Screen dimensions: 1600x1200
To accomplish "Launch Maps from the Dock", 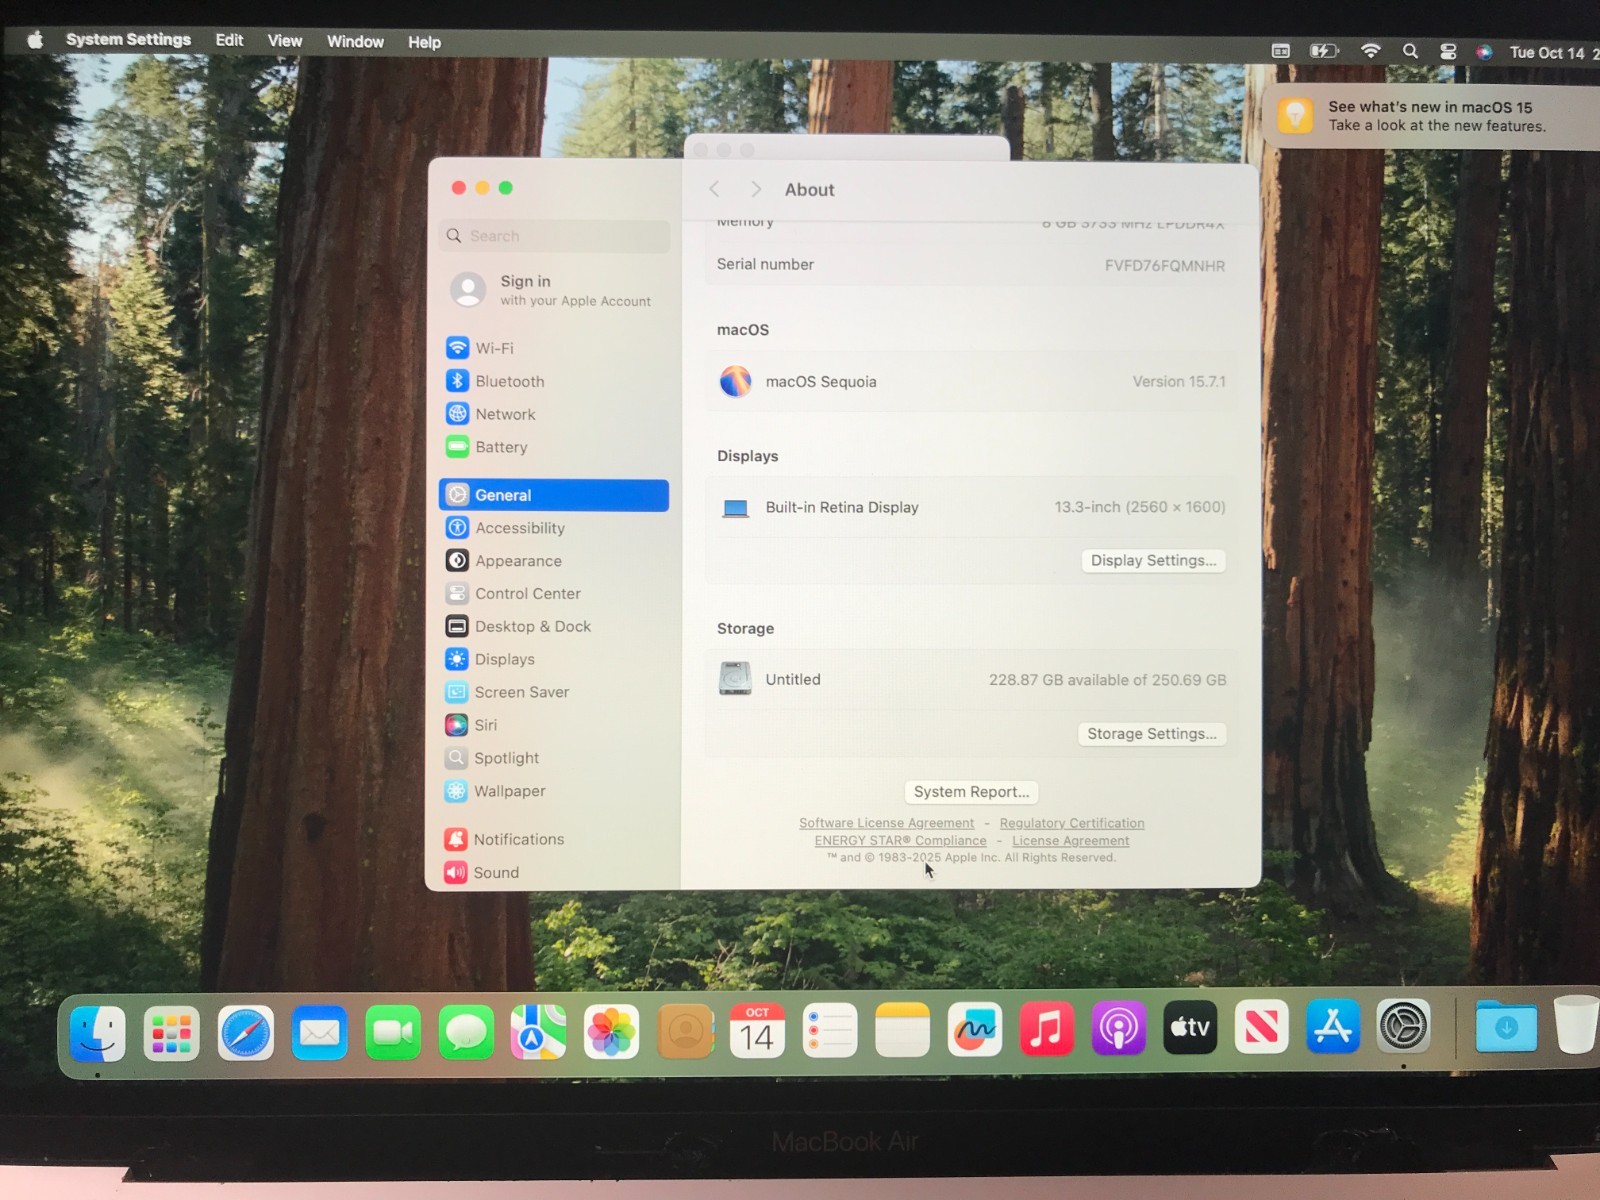I will (x=538, y=1032).
